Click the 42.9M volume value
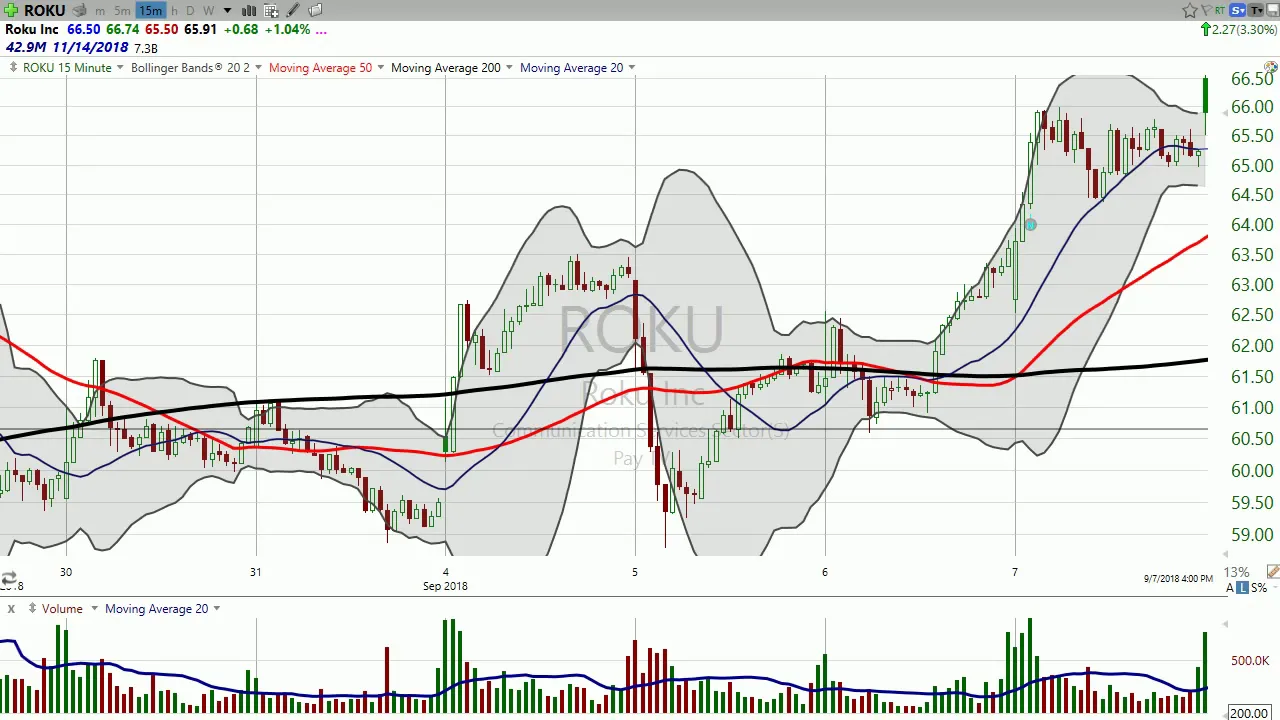The width and height of the screenshot is (1280, 720). 25,48
